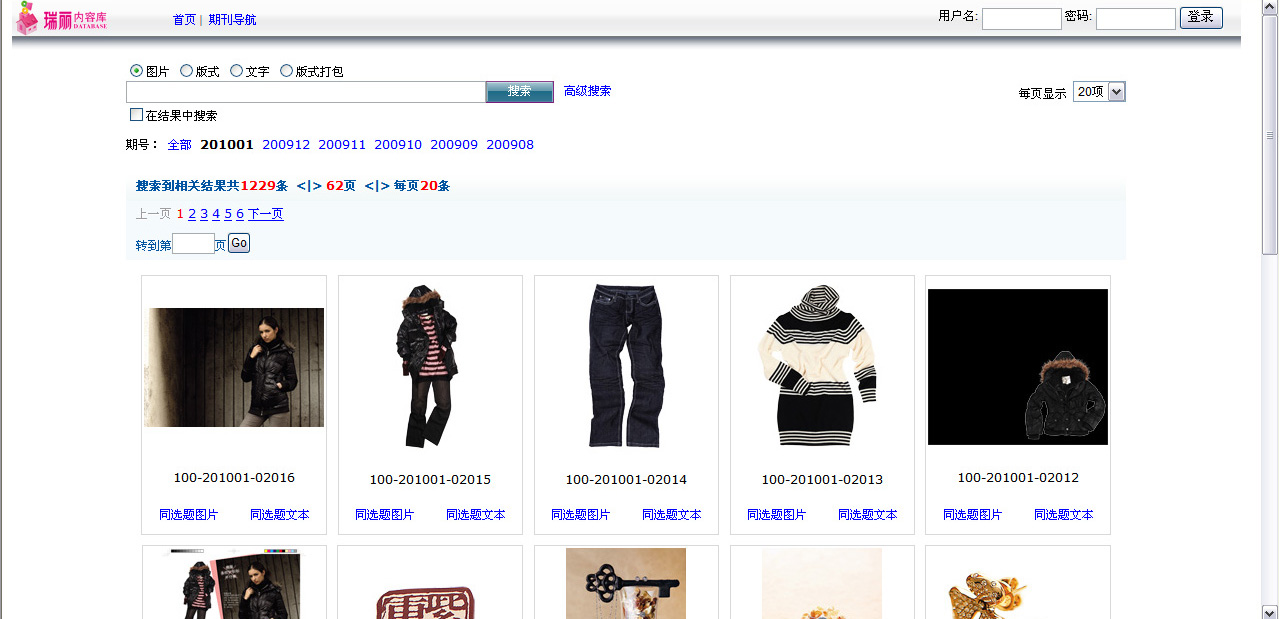This screenshot has height=619, width=1280.
Task: Open the striped hooded sweater dress thumbnail
Action: pos(822,366)
